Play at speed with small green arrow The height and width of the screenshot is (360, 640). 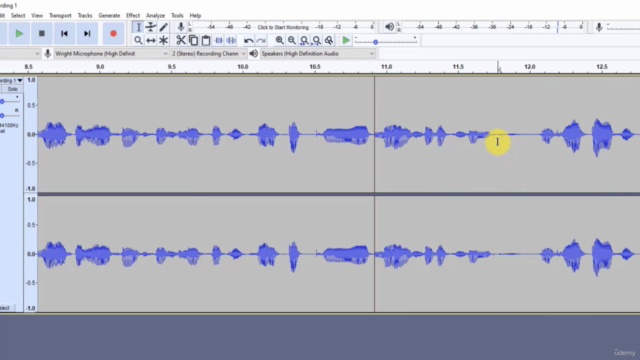[x=346, y=40]
